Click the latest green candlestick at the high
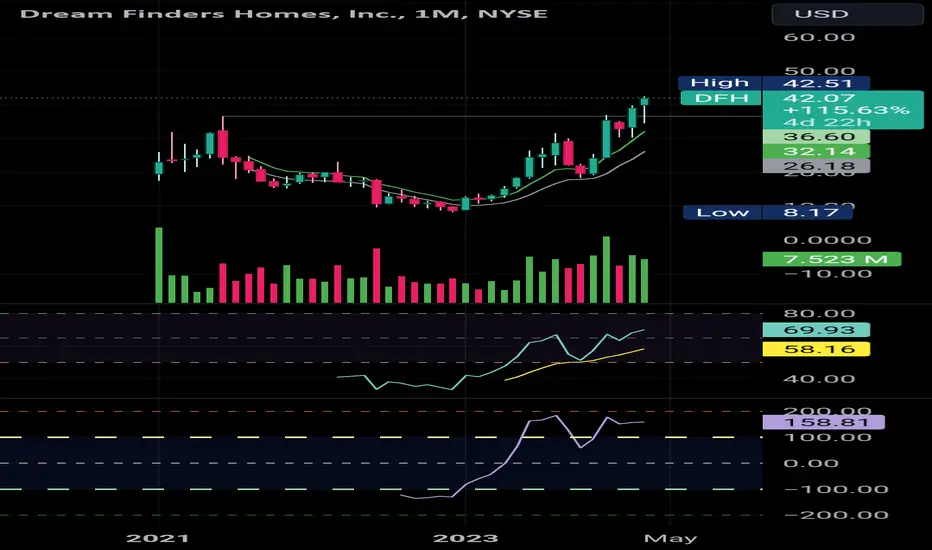The width and height of the screenshot is (932, 550). [644, 102]
